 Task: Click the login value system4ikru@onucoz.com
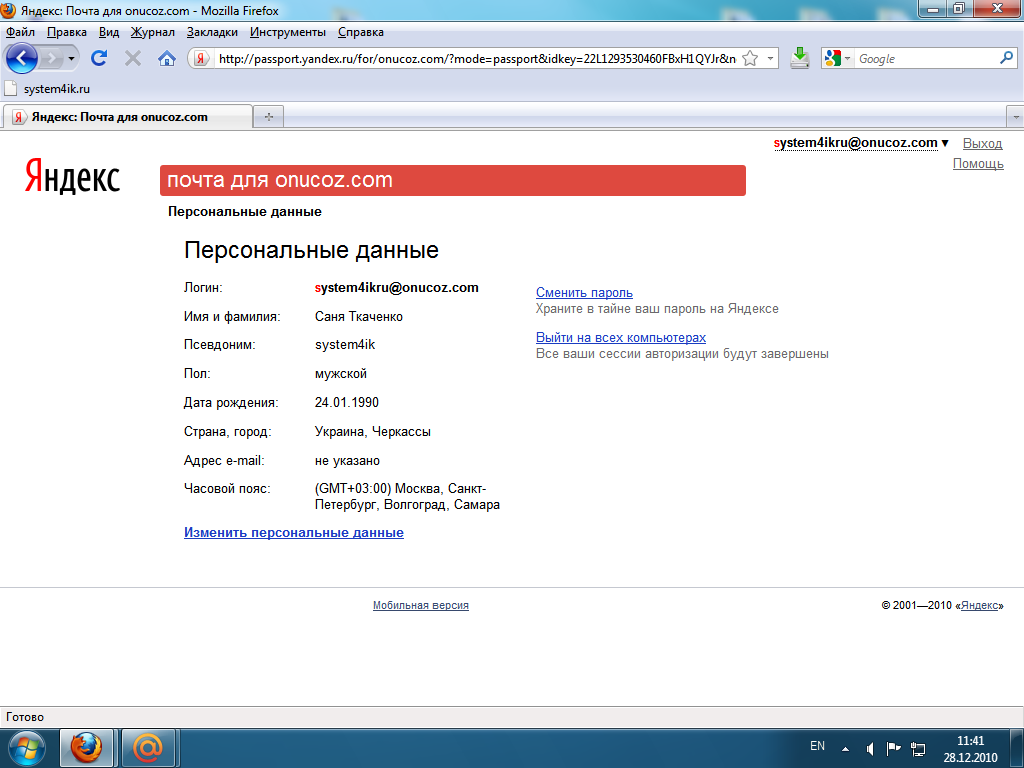(396, 288)
